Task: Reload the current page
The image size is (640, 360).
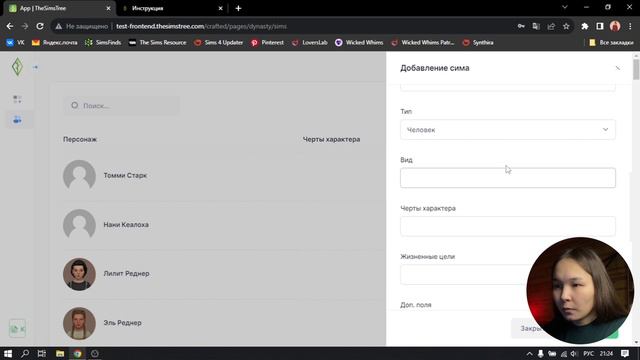Action: [40, 26]
